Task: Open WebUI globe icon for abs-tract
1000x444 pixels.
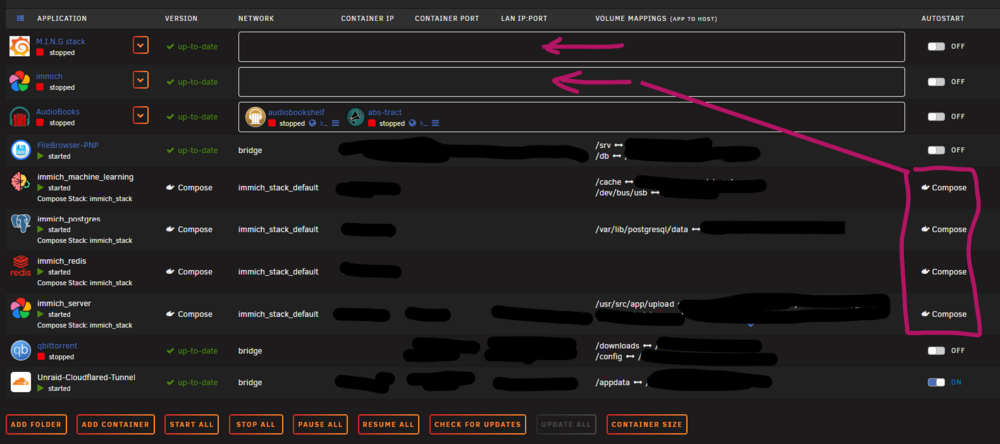Action: point(412,124)
